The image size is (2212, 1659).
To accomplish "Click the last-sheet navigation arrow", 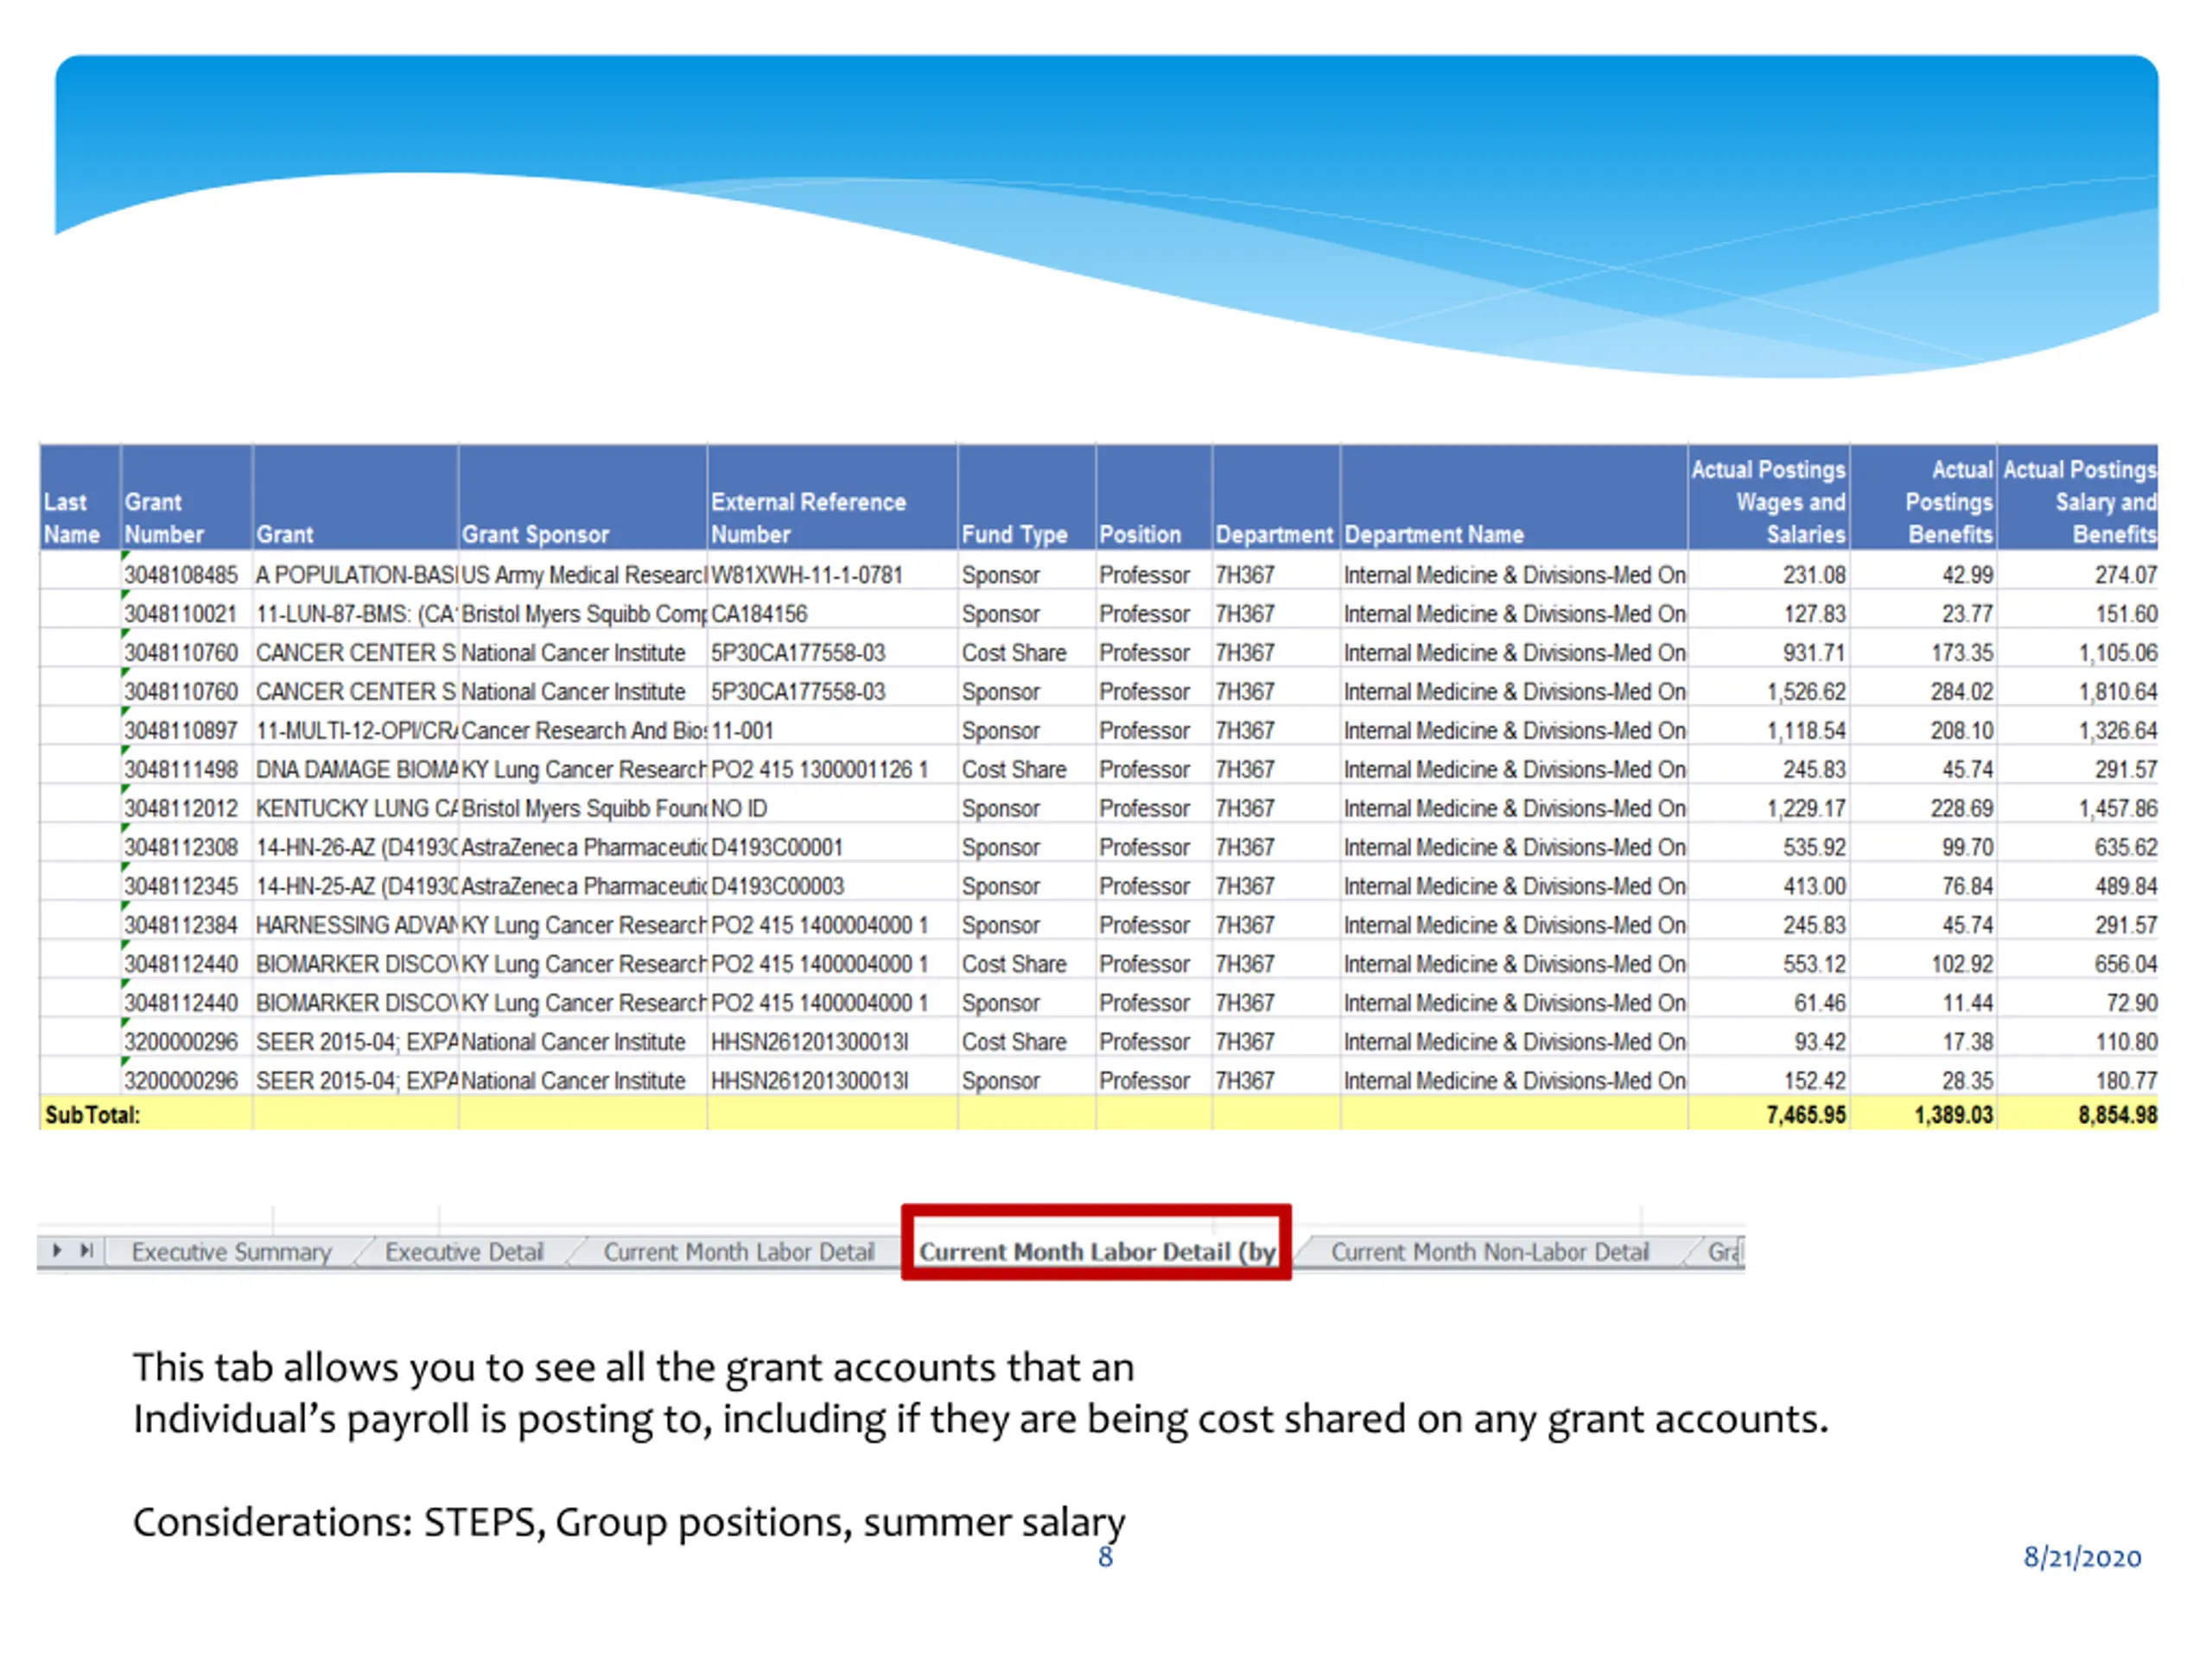I will [87, 1250].
